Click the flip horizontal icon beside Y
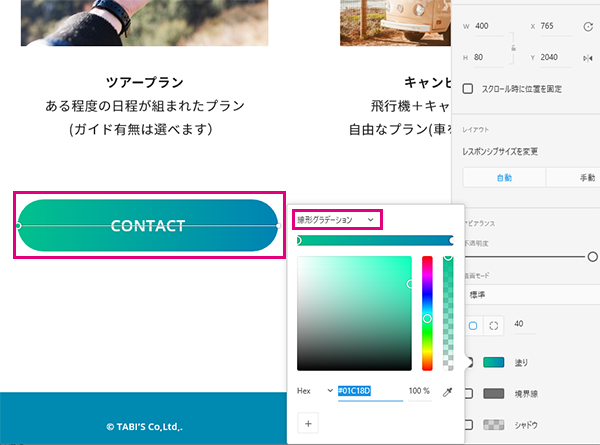Viewport: 600px width, 445px height. 590,58
